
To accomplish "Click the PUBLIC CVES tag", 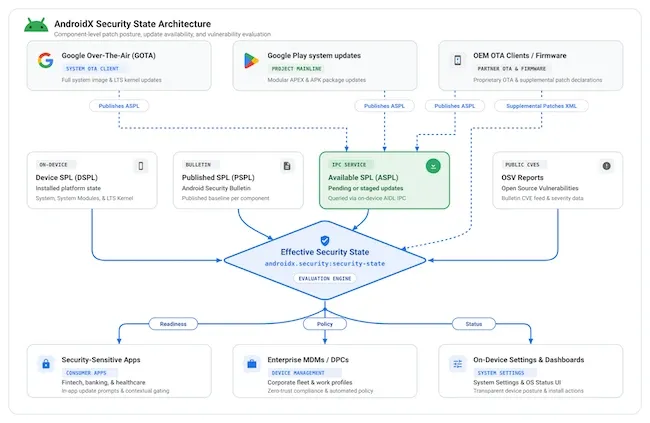I will tap(522, 165).
